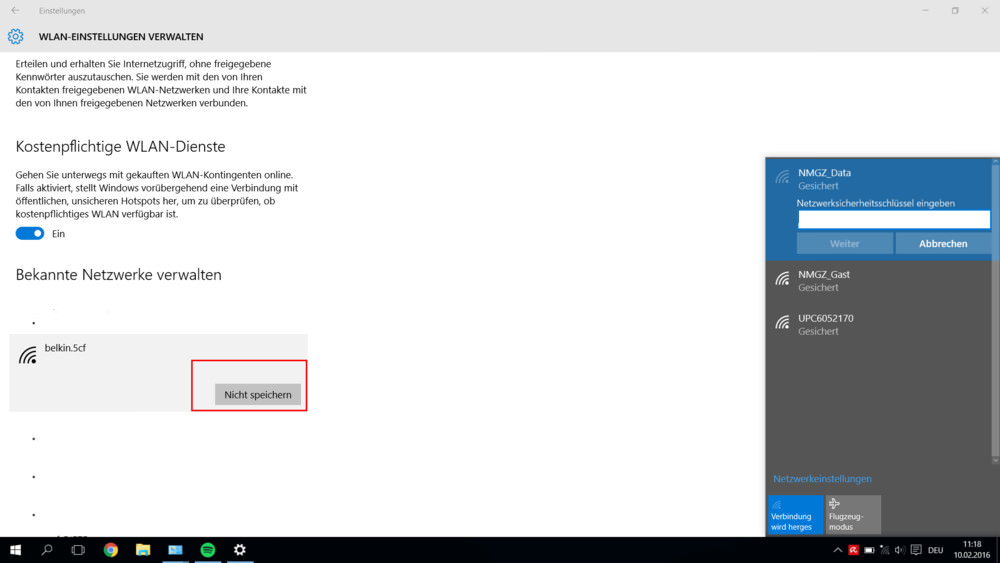The image size is (1000, 563).
Task: Click the red antivirus tray icon
Action: pyautogui.click(x=853, y=550)
